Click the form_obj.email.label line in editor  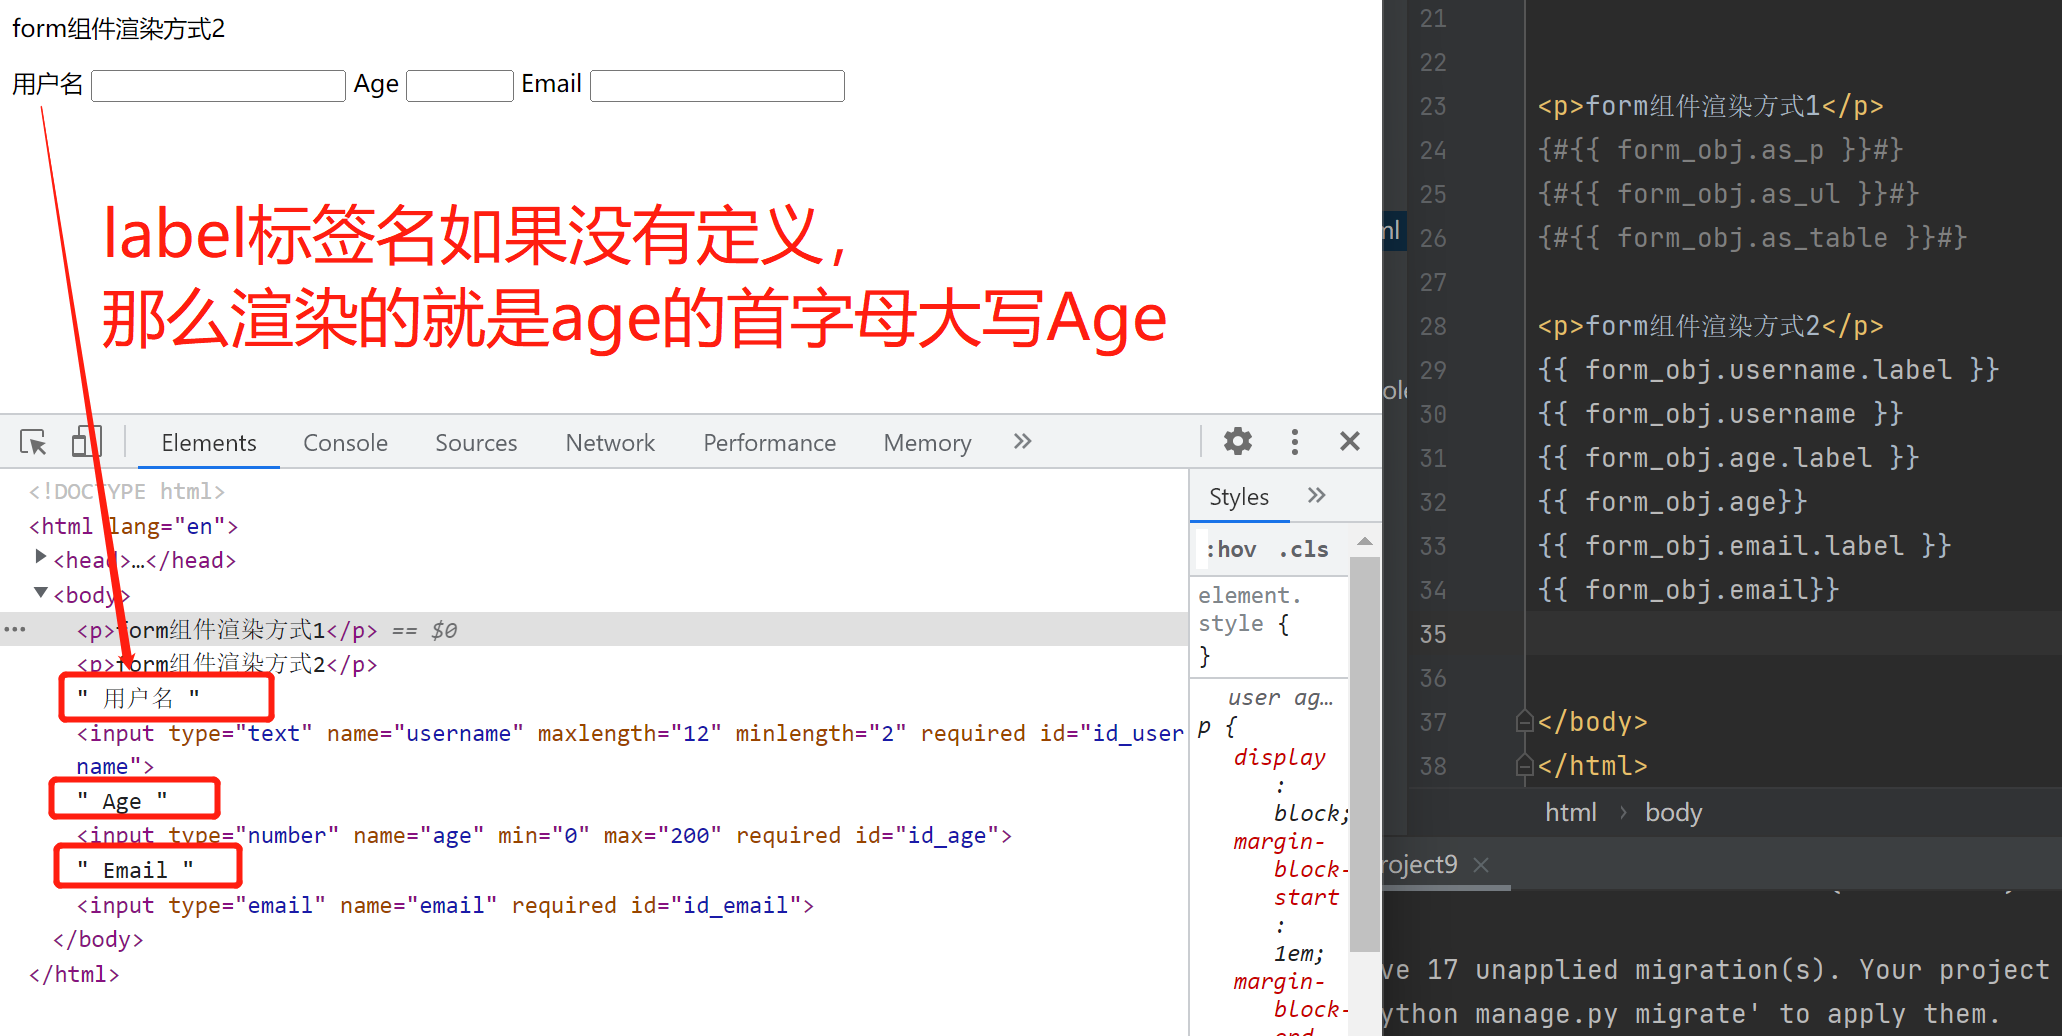tap(1744, 546)
